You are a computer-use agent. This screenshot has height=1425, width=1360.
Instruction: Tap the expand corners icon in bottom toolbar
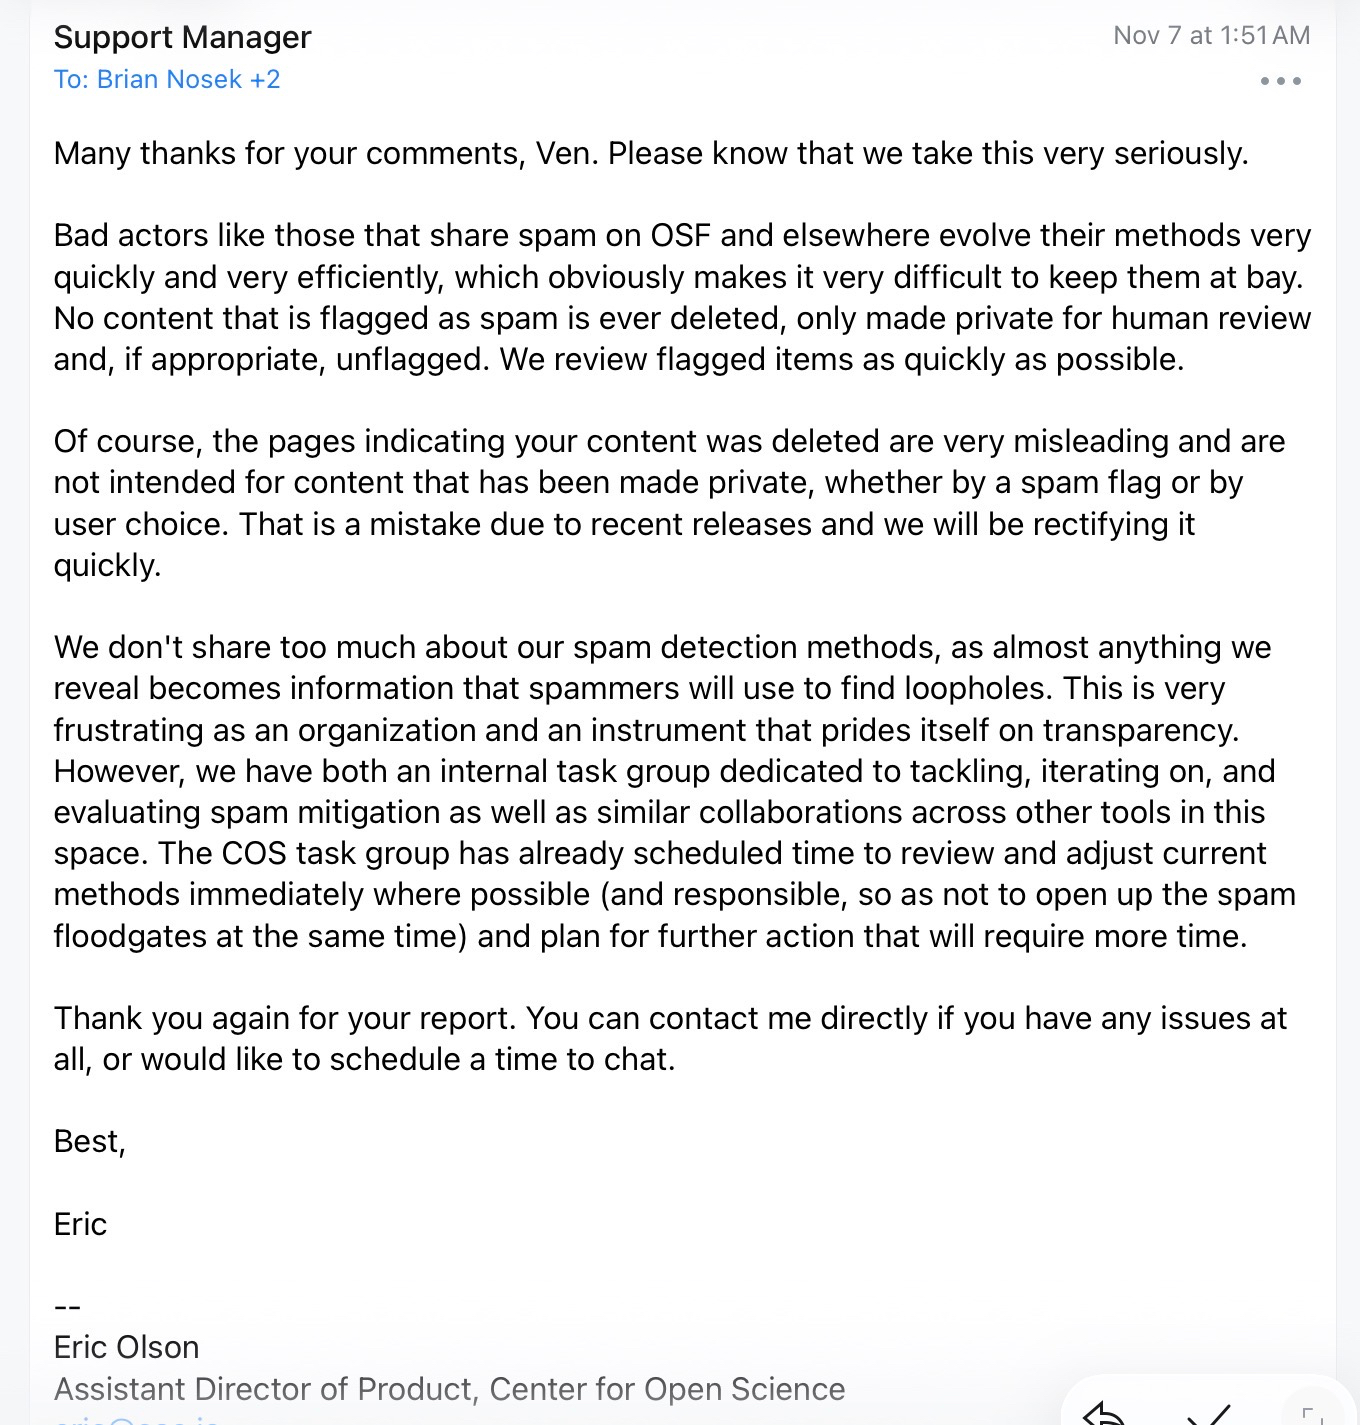pyautogui.click(x=1311, y=1415)
